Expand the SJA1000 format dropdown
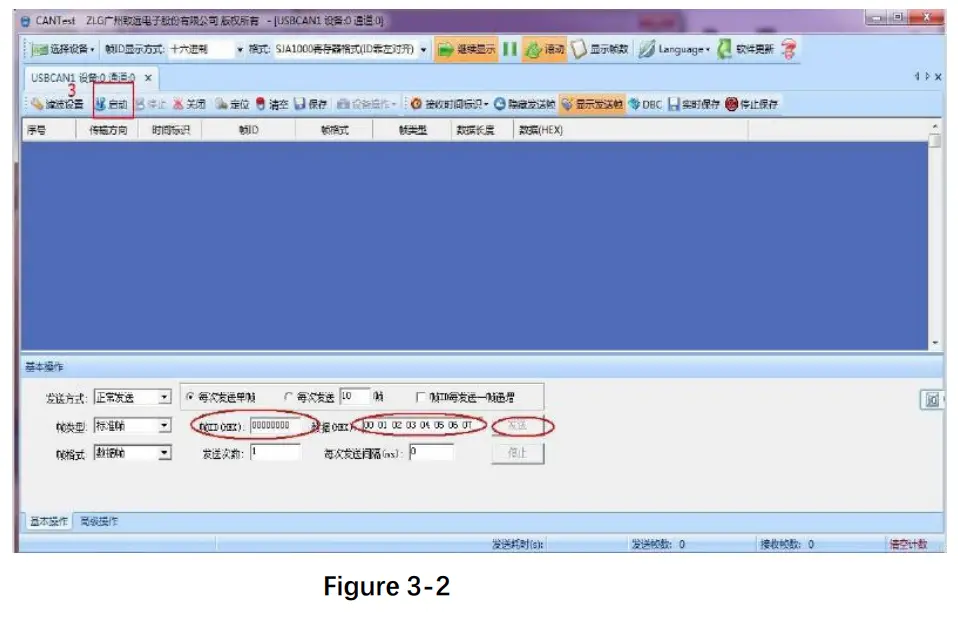The image size is (958, 619). point(423,49)
